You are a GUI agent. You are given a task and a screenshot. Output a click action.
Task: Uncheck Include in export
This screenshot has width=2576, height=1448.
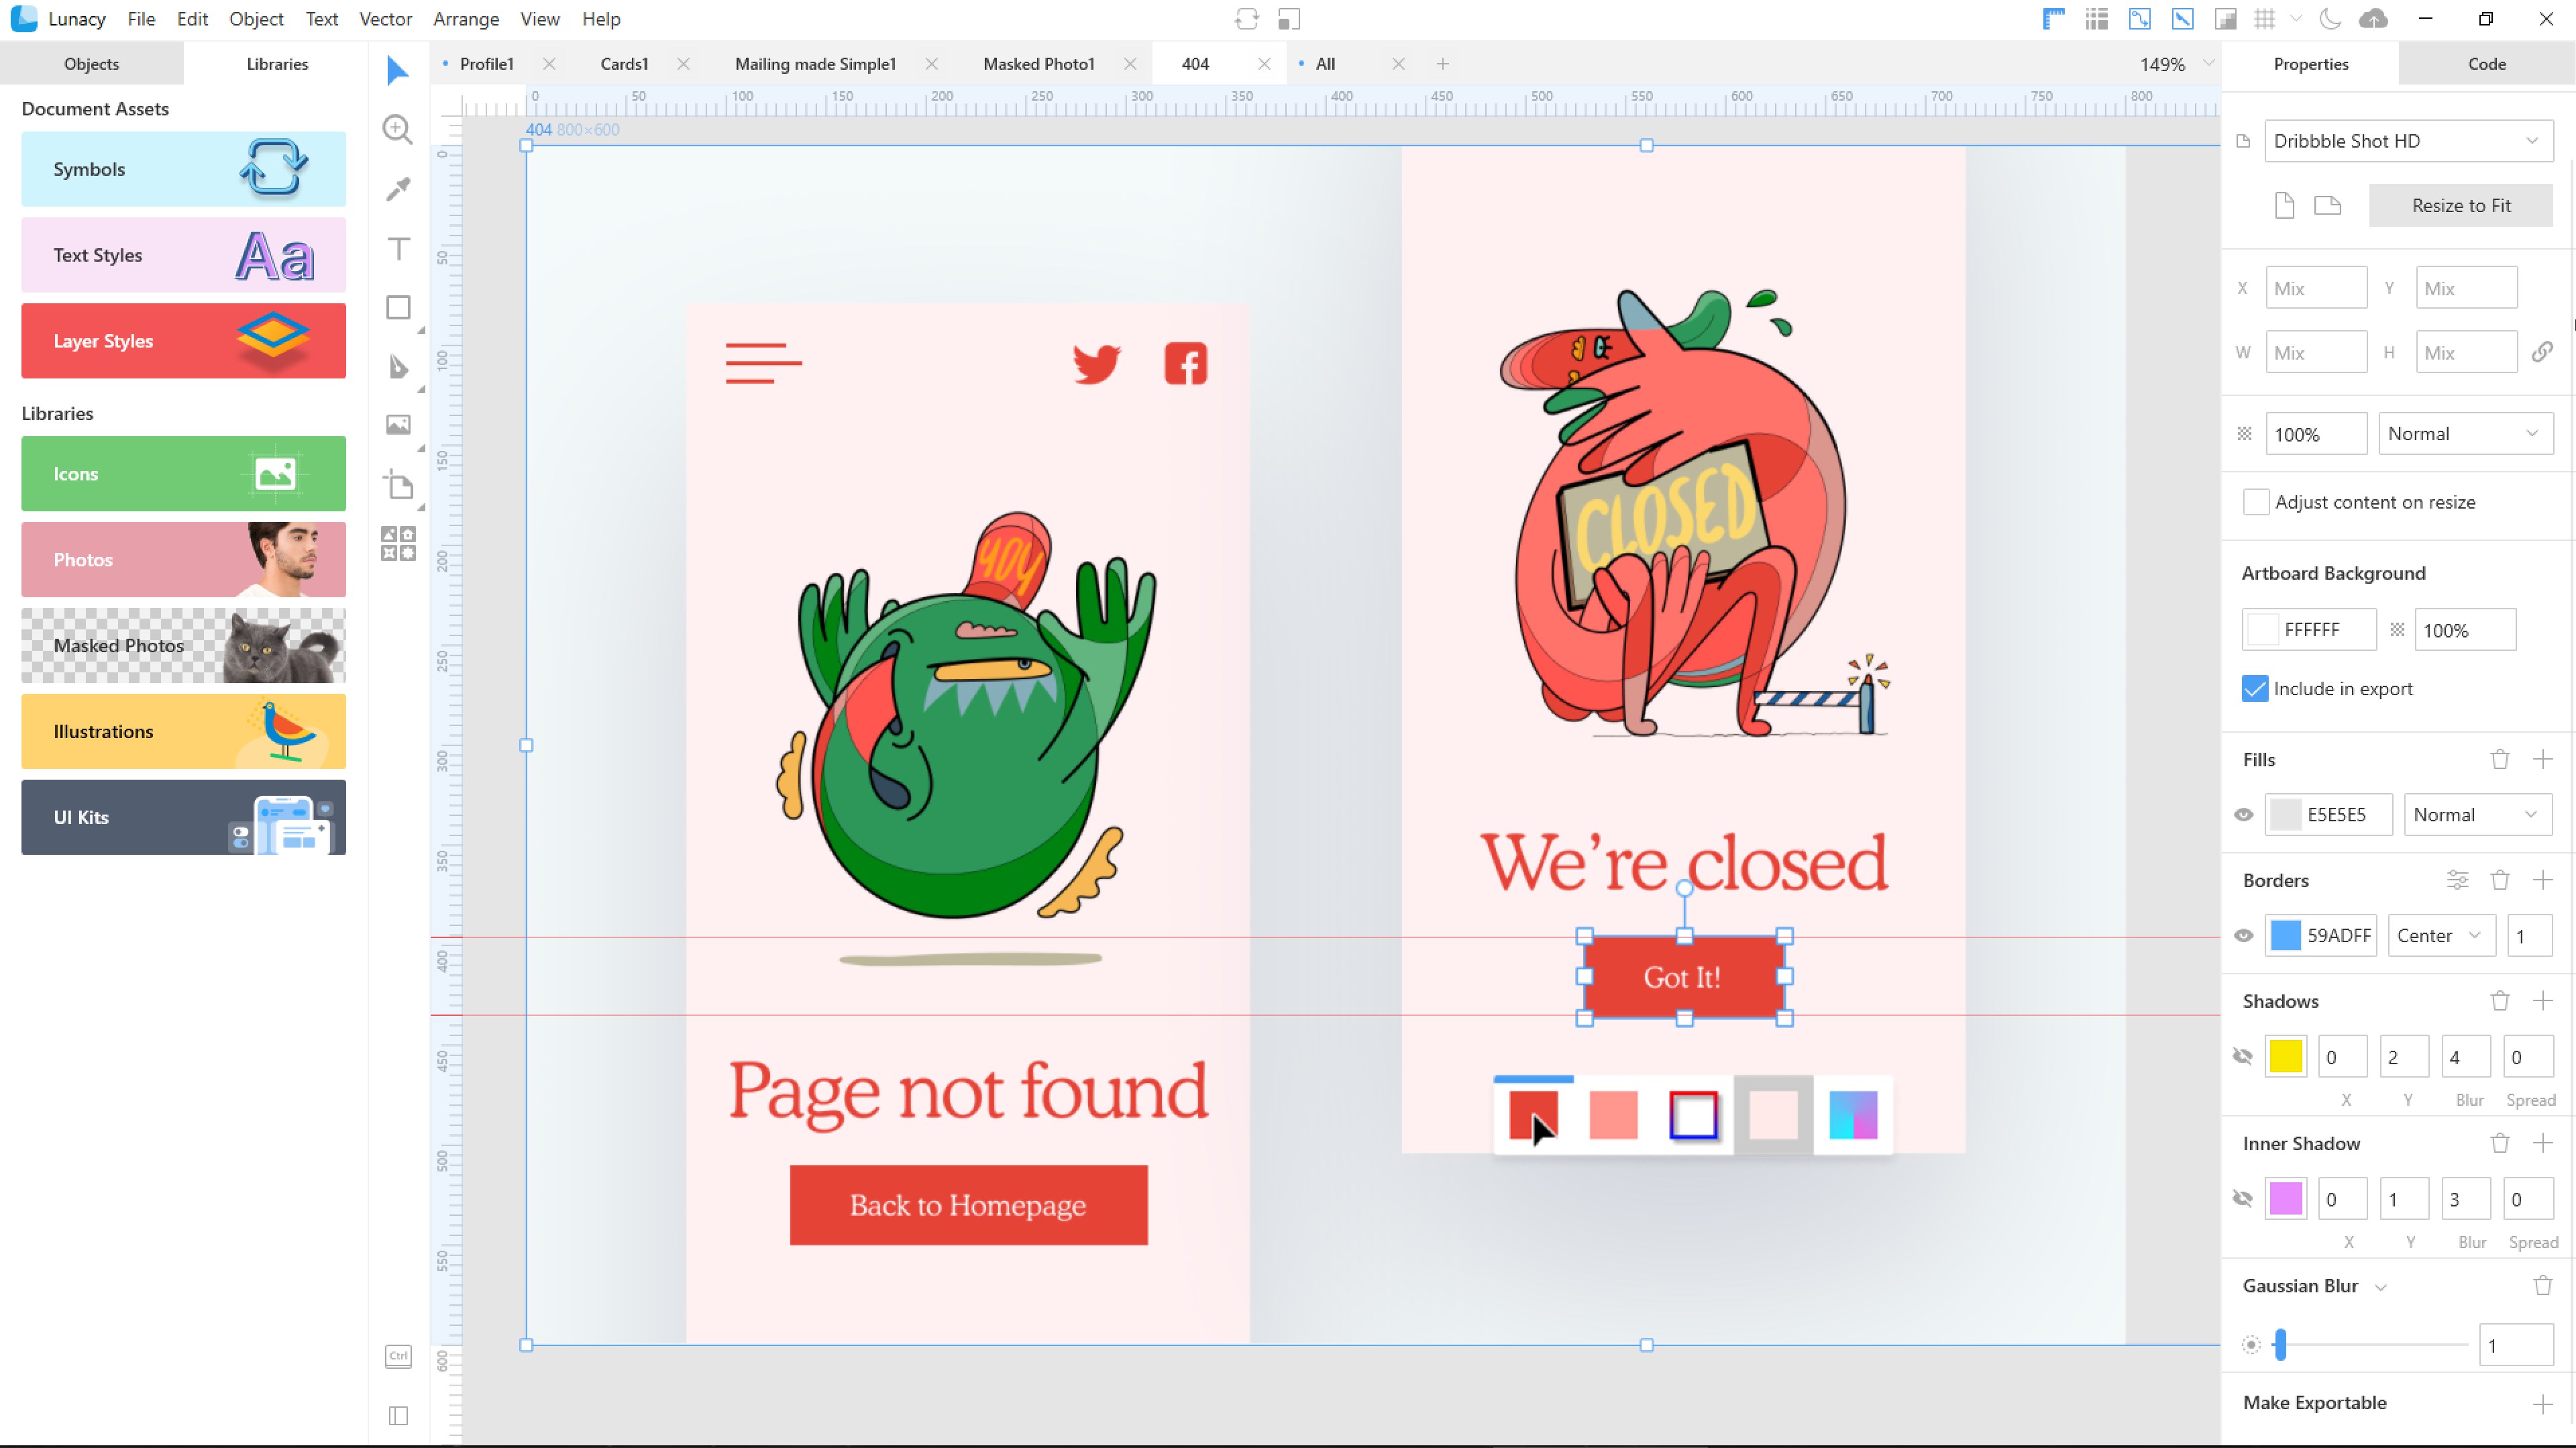[x=2255, y=688]
